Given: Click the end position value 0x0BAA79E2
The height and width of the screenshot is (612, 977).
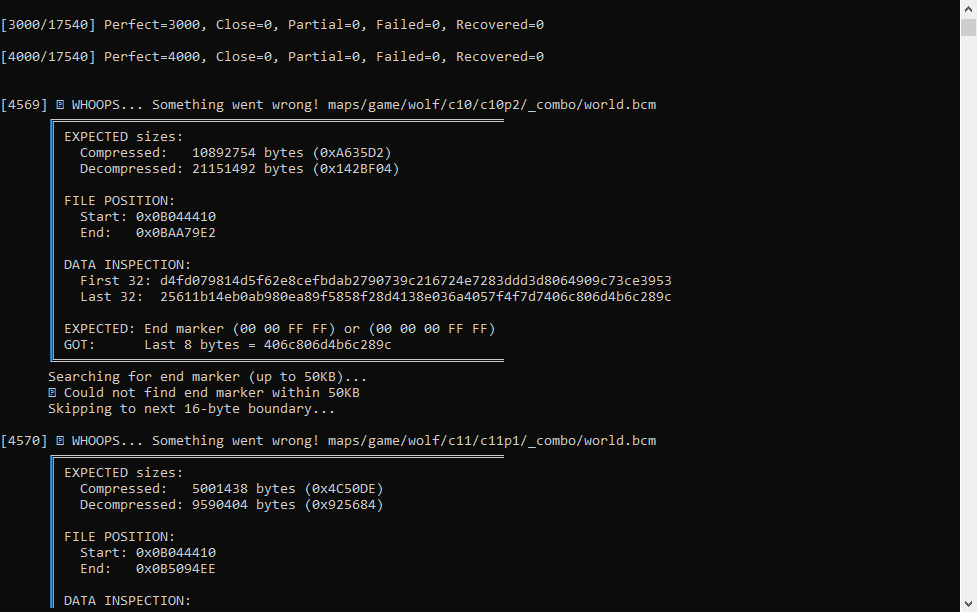Looking at the screenshot, I should pos(175,233).
